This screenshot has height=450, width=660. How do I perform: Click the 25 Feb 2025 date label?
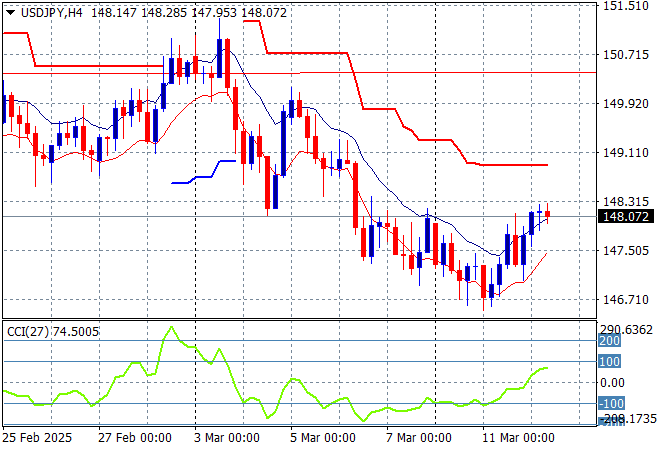tap(36, 438)
